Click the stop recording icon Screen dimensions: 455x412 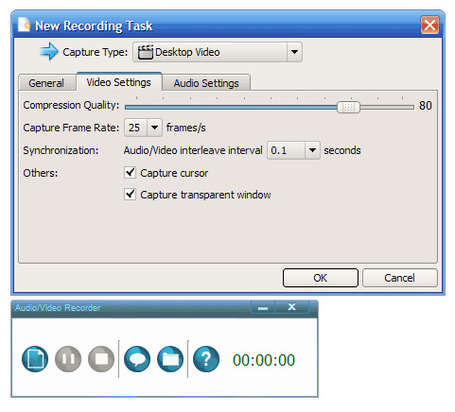101,359
